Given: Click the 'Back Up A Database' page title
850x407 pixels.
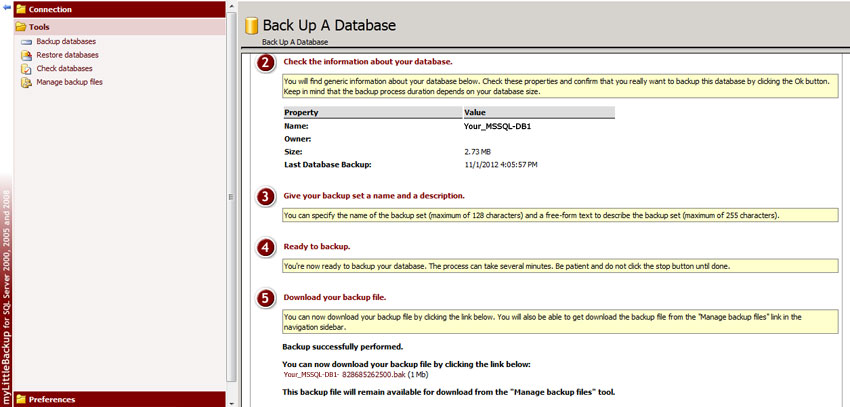Looking at the screenshot, I should [329, 25].
